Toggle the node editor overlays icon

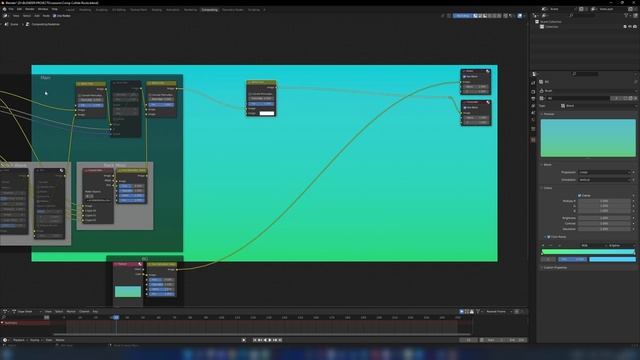520,16
